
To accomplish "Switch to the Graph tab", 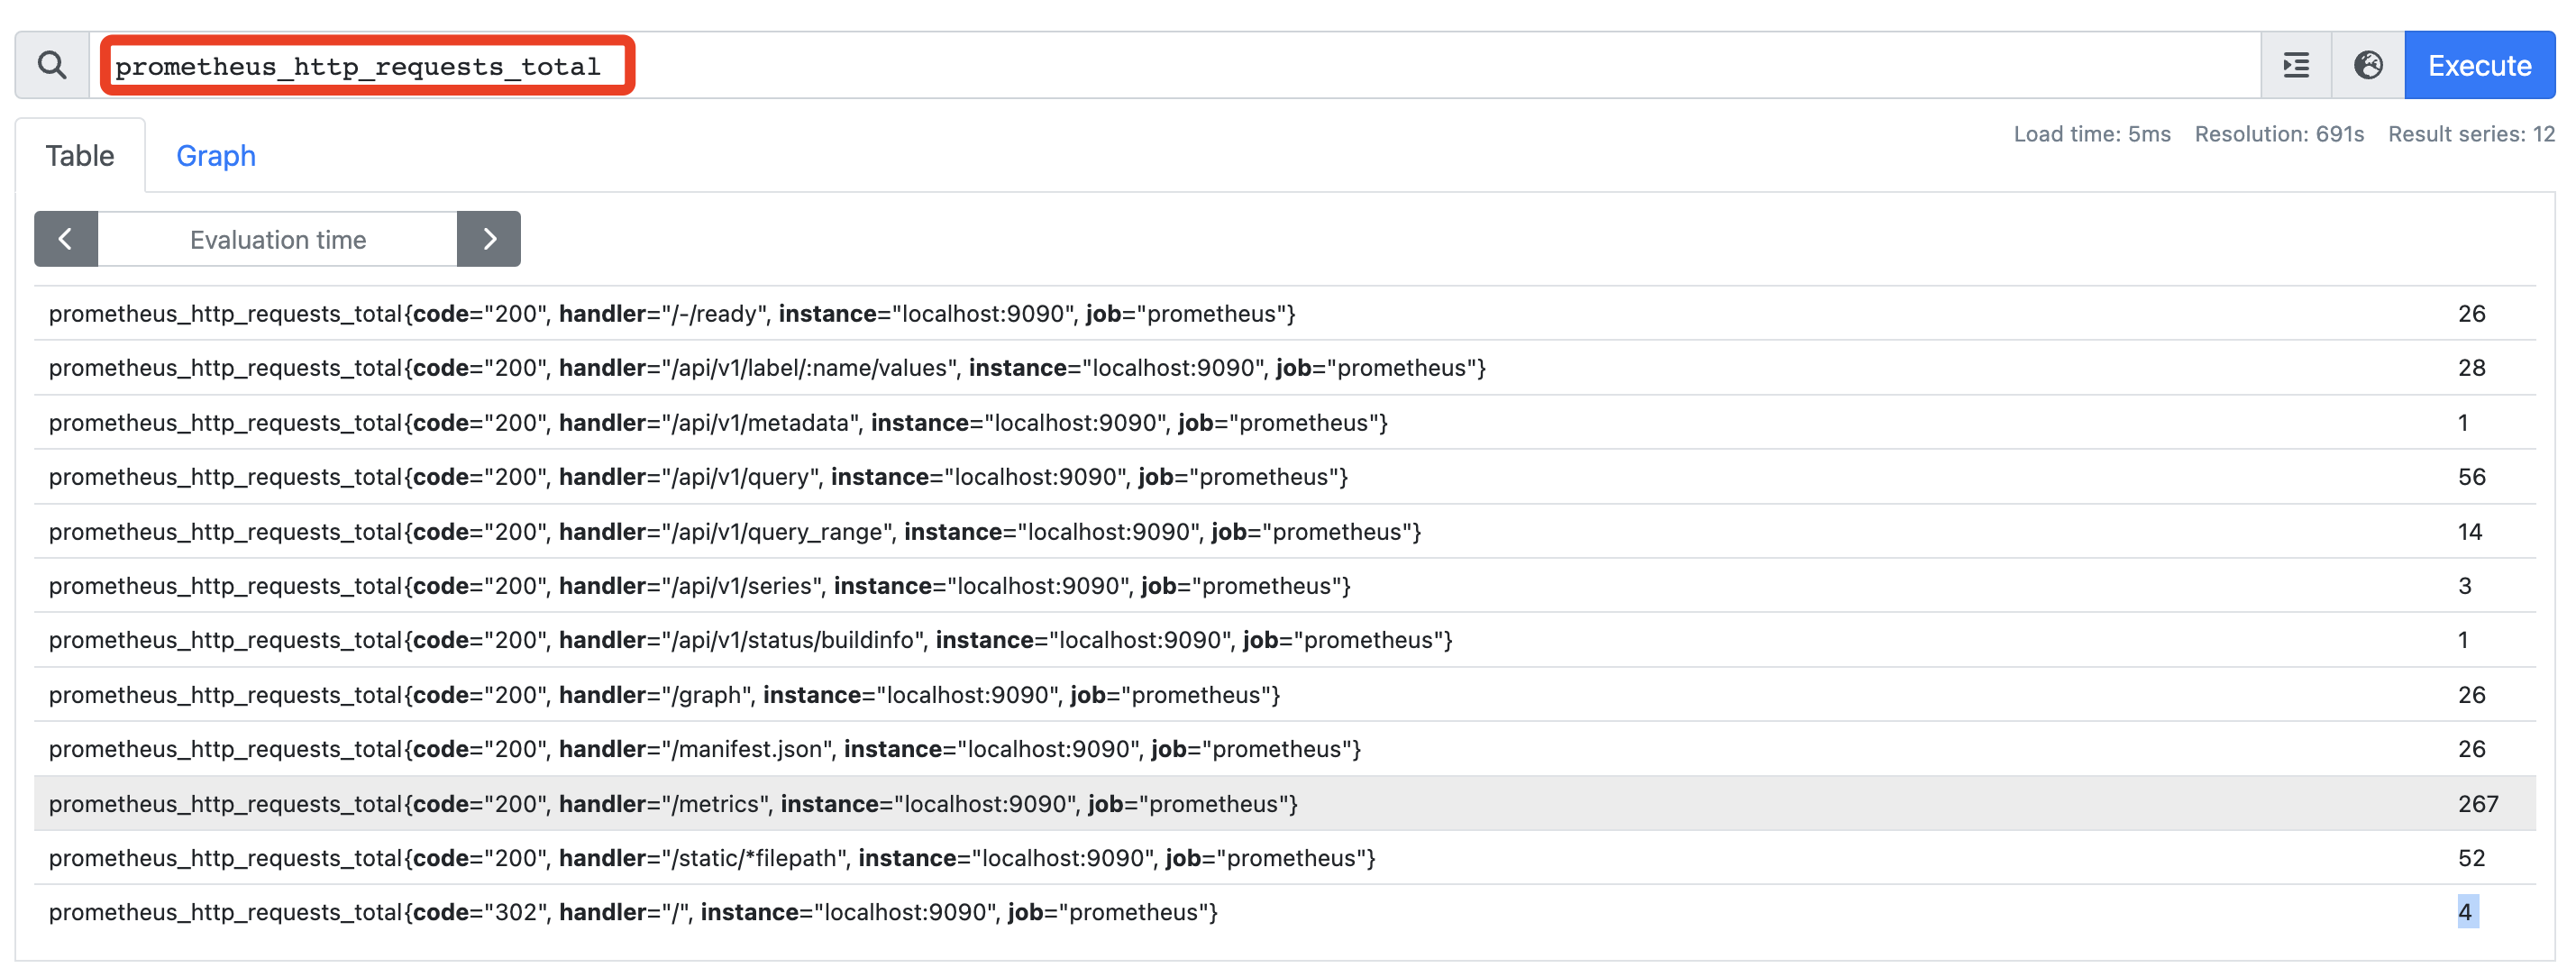I will click(x=216, y=156).
